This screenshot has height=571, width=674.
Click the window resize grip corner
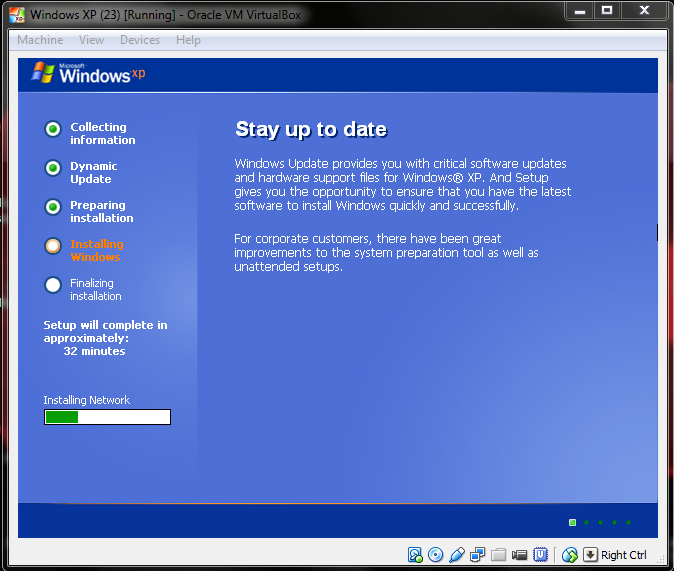[661, 559]
